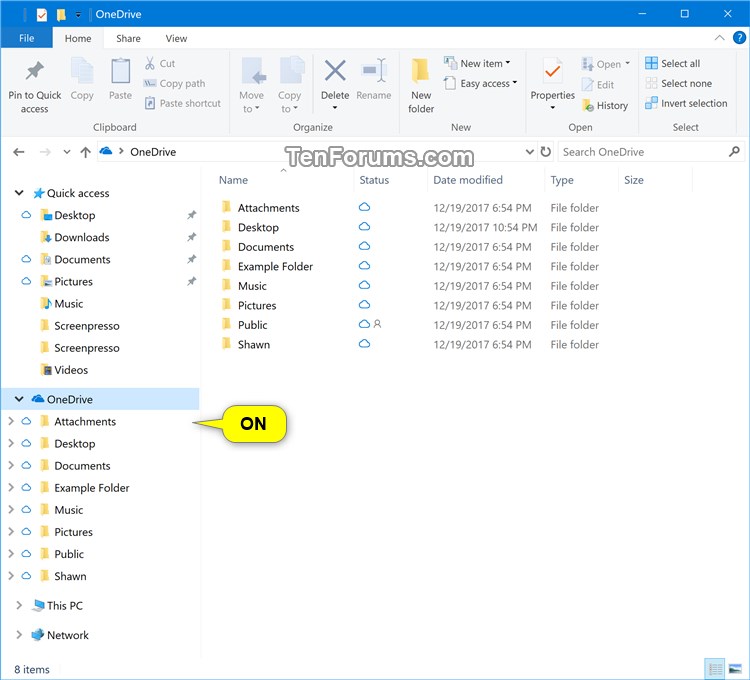This screenshot has width=750, height=680.
Task: Select Pictures under OneDrive tree
Action: click(73, 532)
